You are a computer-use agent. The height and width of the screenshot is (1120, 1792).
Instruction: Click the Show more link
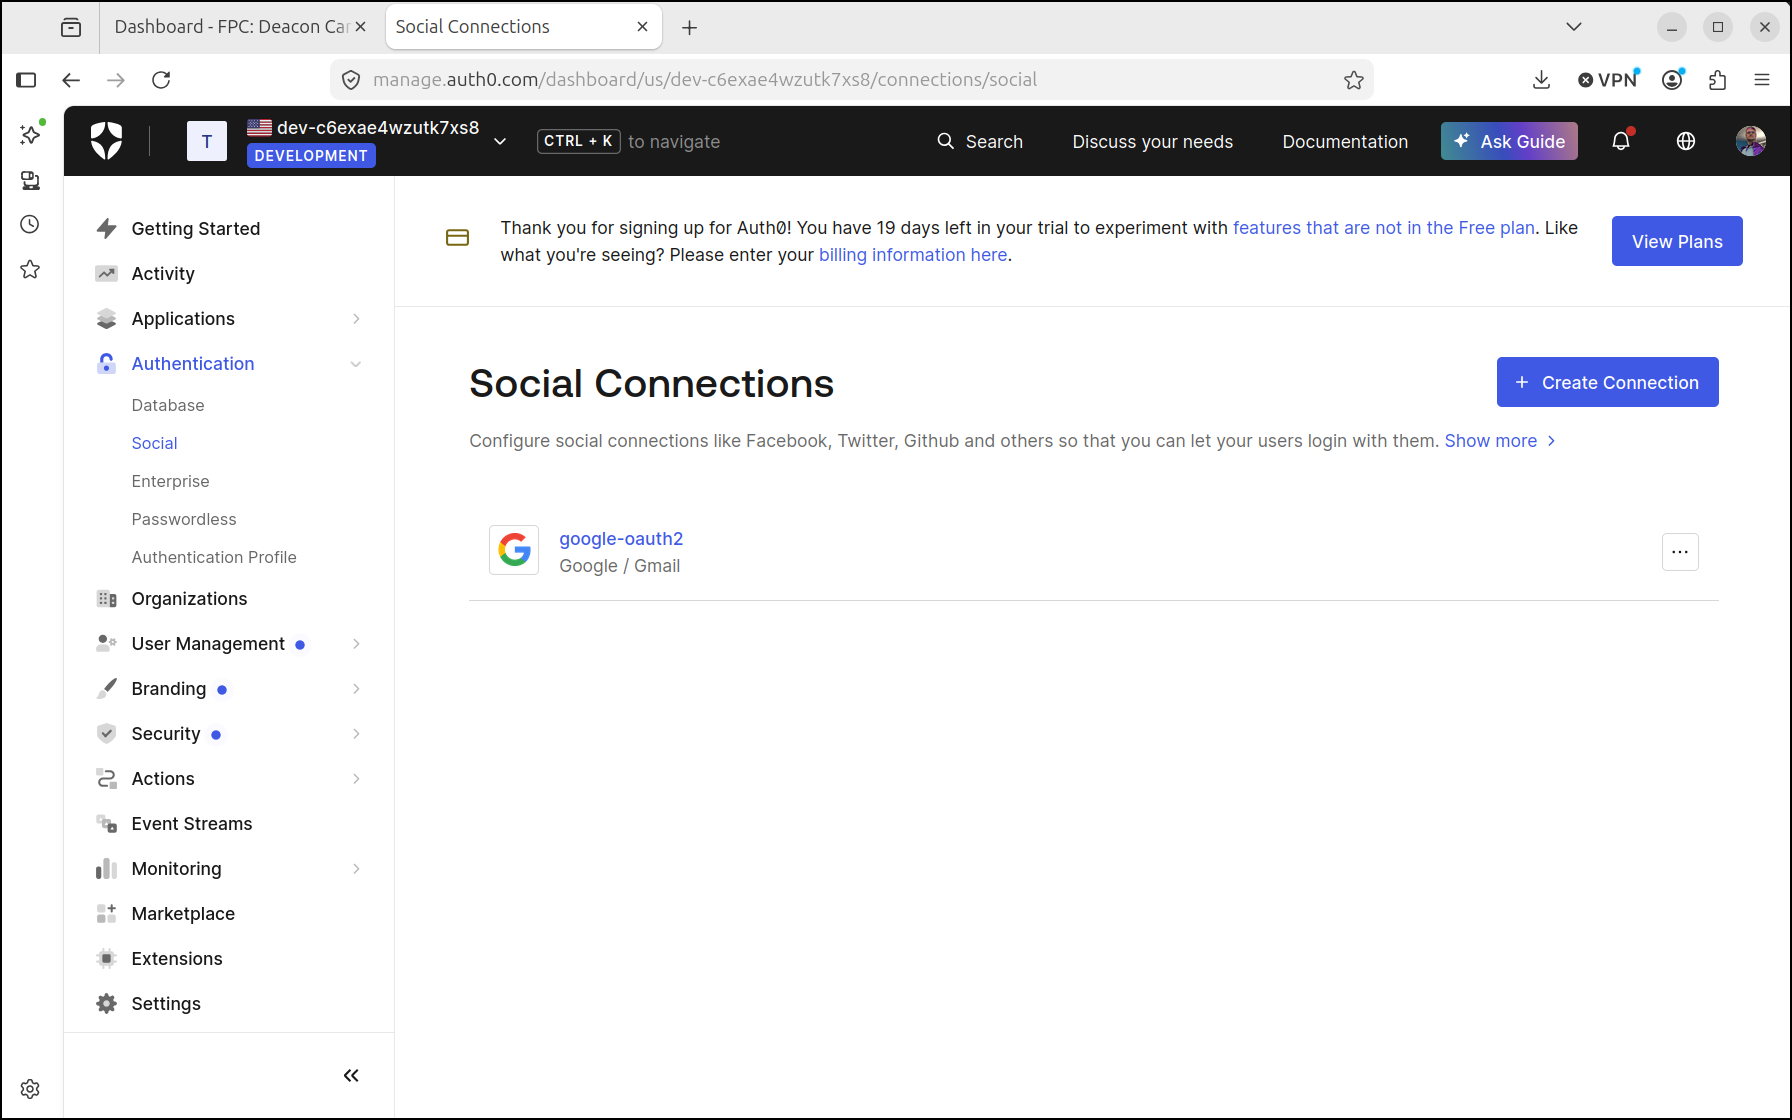(x=1500, y=441)
